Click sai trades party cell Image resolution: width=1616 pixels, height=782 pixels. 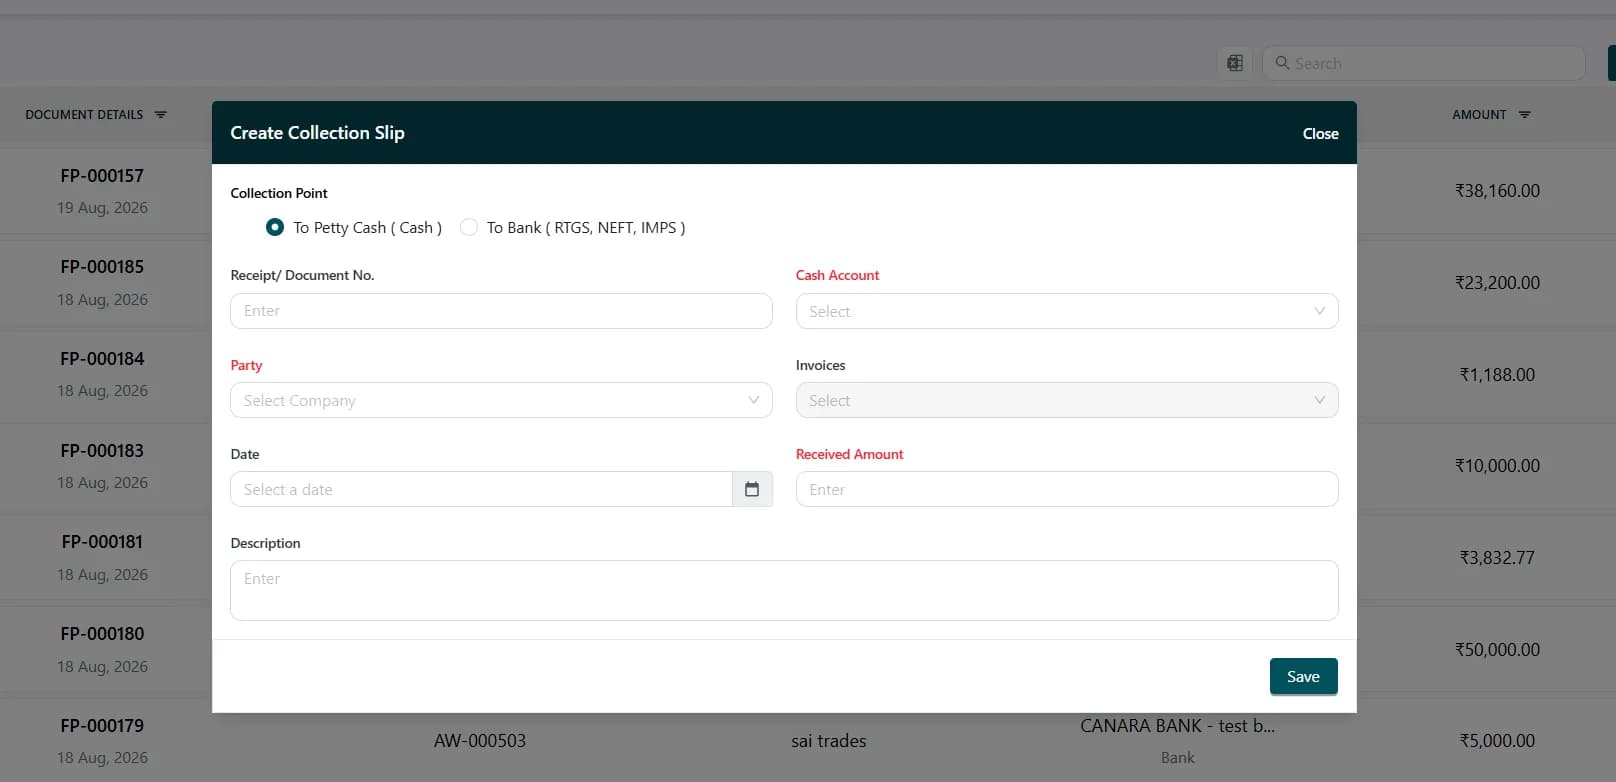829,741
